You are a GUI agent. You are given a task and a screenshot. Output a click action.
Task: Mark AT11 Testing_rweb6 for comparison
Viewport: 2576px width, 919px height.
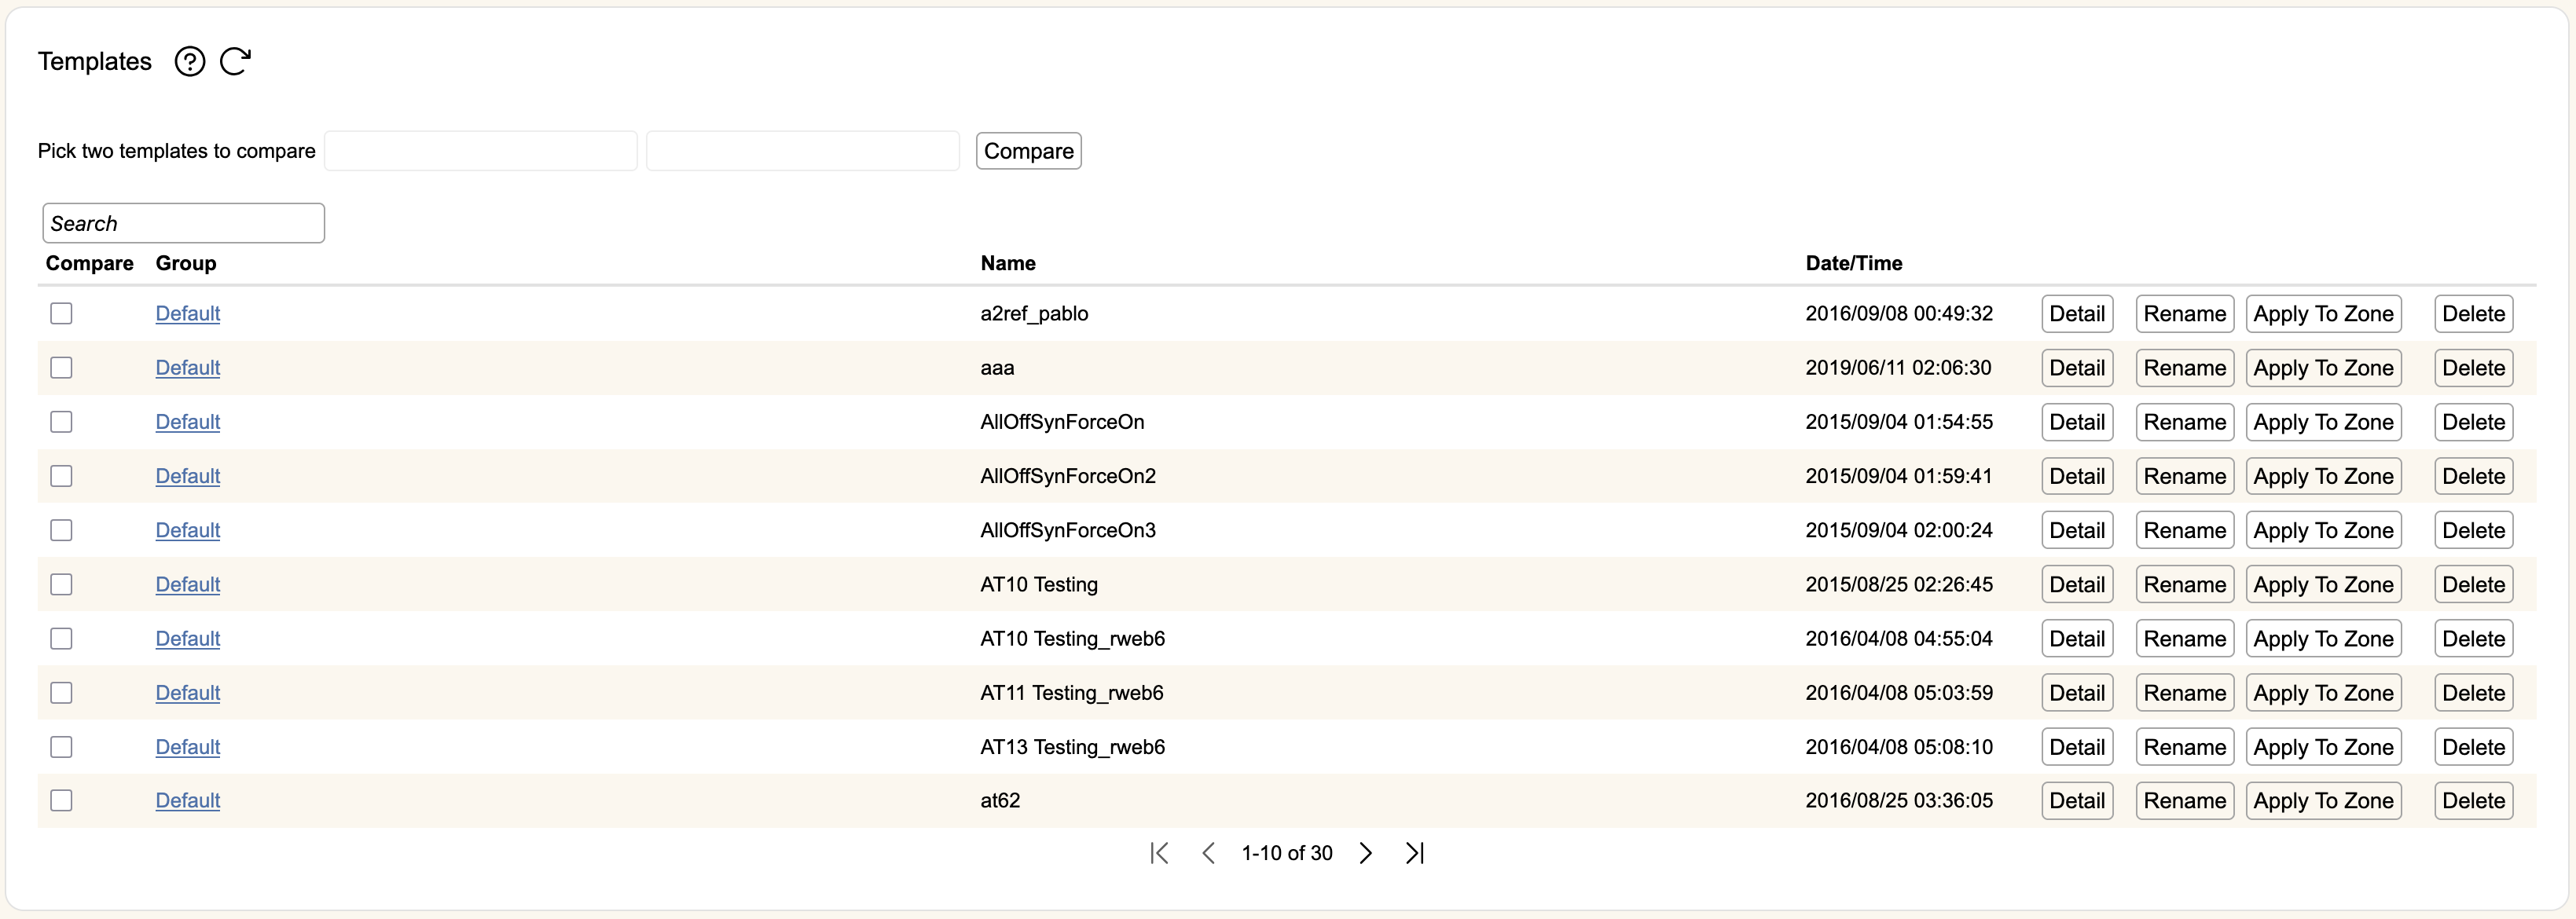coord(62,693)
